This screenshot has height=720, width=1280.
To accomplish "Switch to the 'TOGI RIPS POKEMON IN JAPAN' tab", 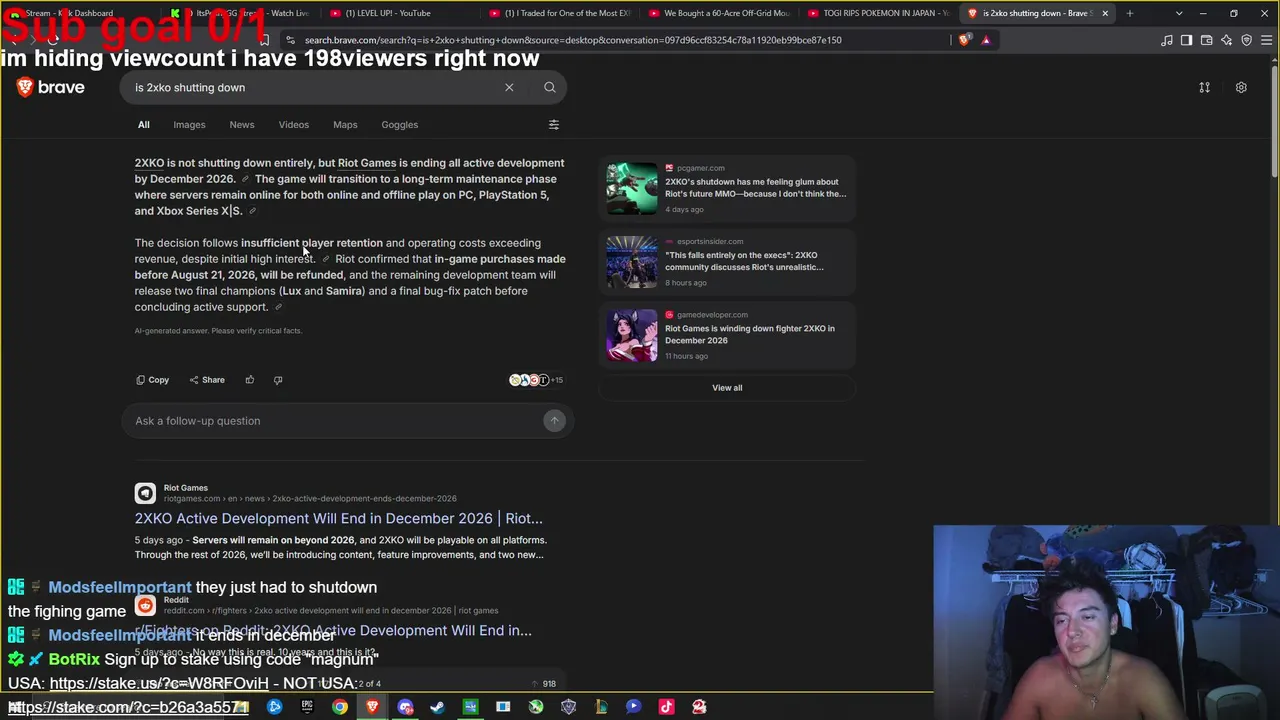I will coord(879,13).
